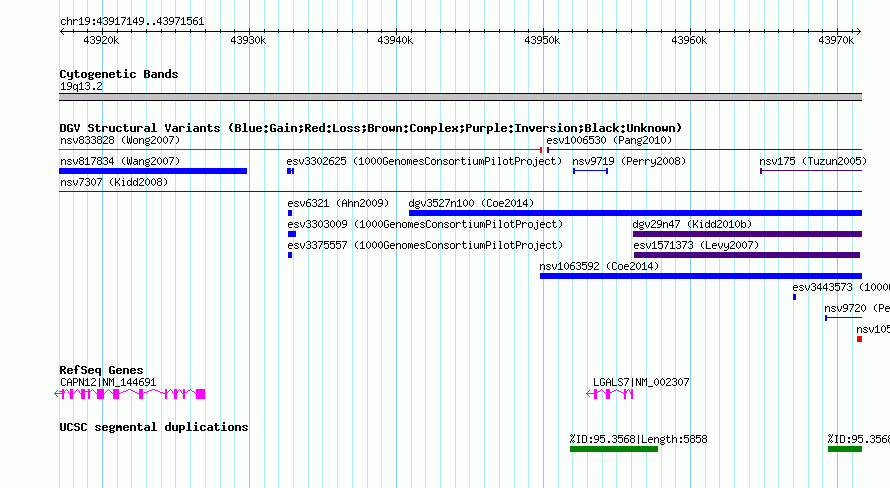Viewport: 890px width, 488px height.
Task: Click the nsv9719 blue bracket glyph
Action: tap(590, 171)
